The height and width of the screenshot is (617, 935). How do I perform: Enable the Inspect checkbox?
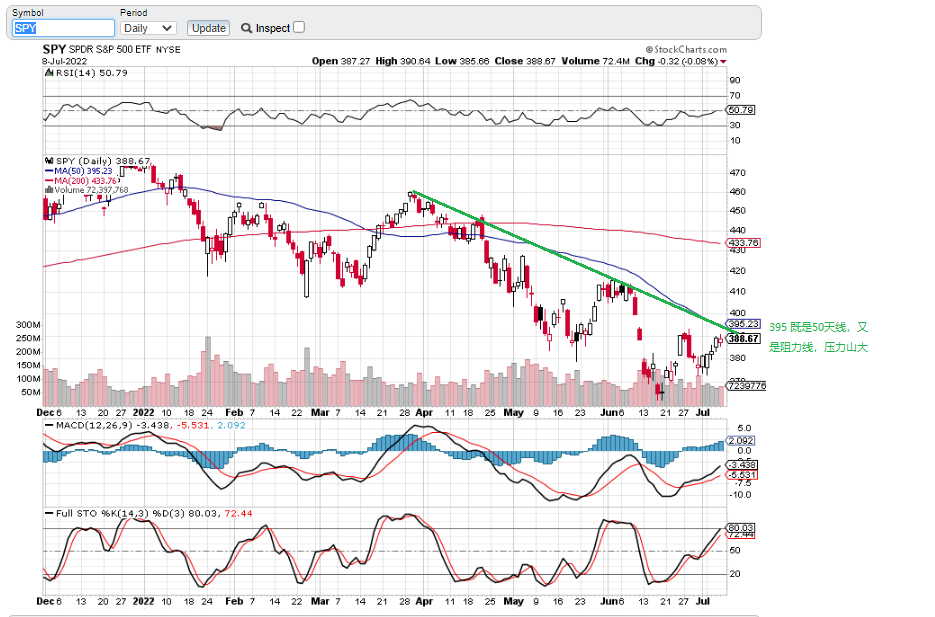299,27
